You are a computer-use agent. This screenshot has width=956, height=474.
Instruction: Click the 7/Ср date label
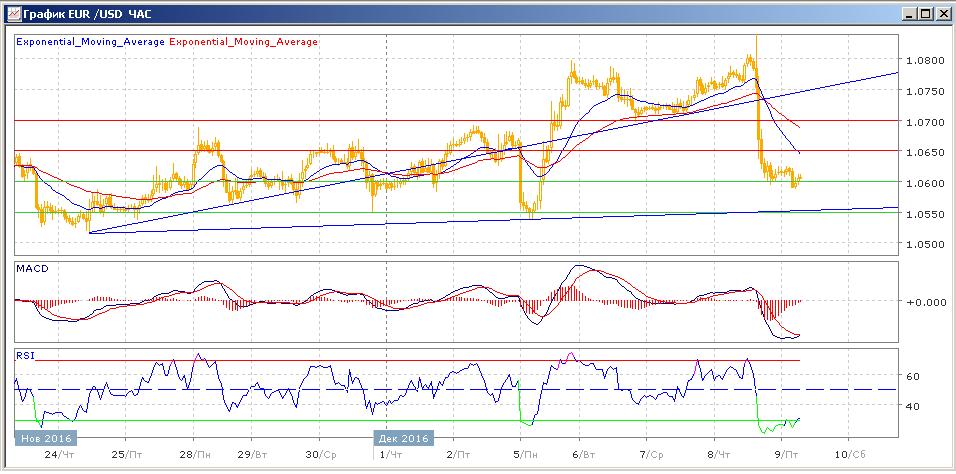652,455
